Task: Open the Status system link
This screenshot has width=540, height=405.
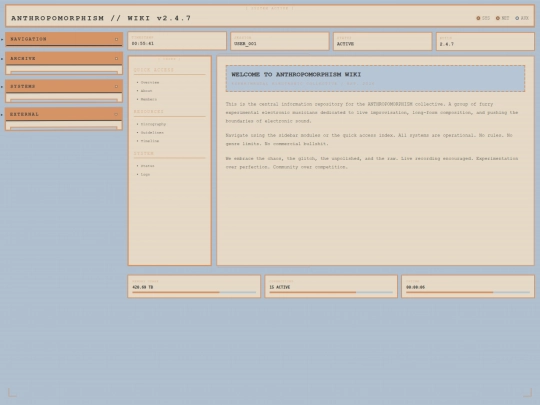Action: [147, 166]
